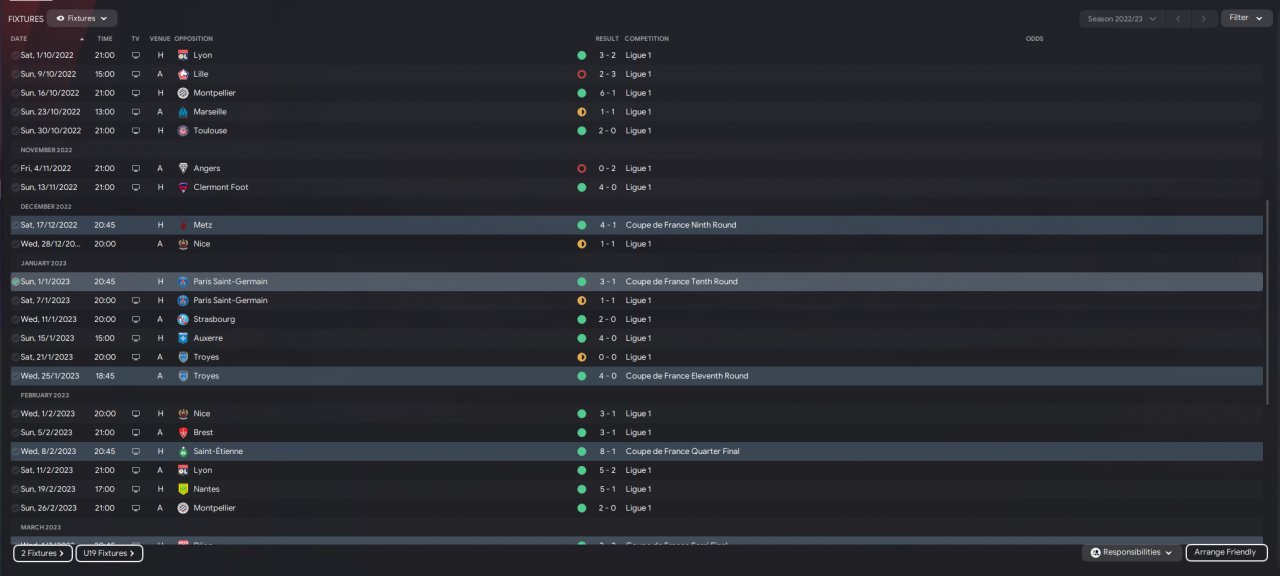
Task: Click the Nantes yellow club badge
Action: pos(183,489)
